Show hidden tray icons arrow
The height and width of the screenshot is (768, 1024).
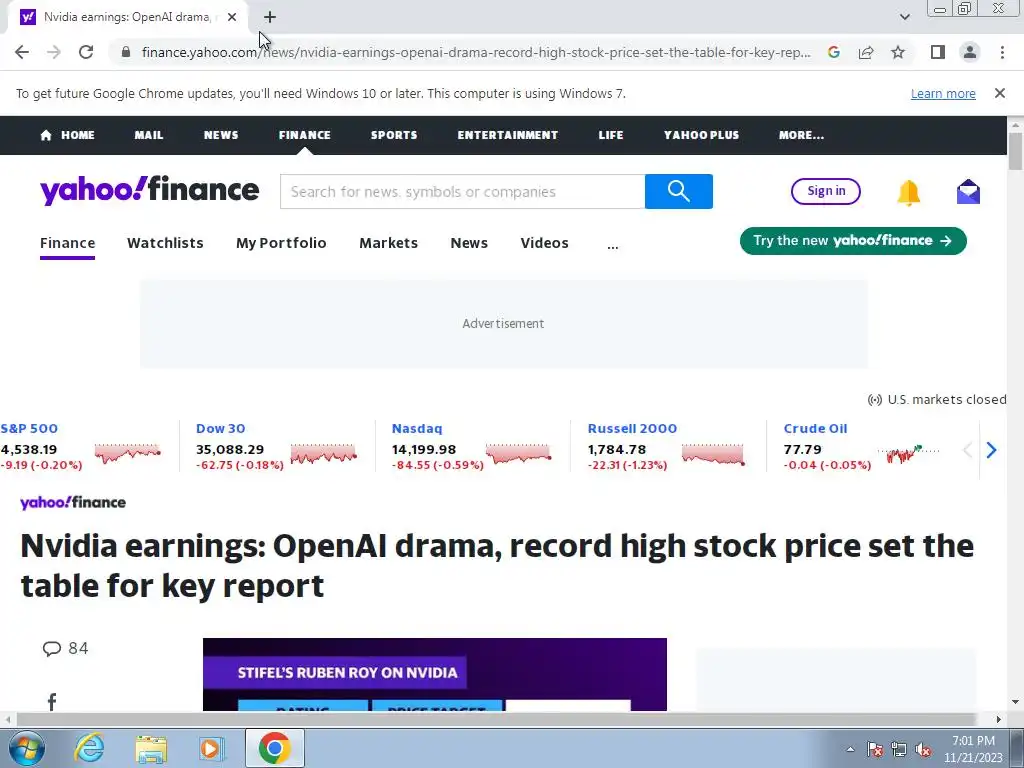click(850, 749)
